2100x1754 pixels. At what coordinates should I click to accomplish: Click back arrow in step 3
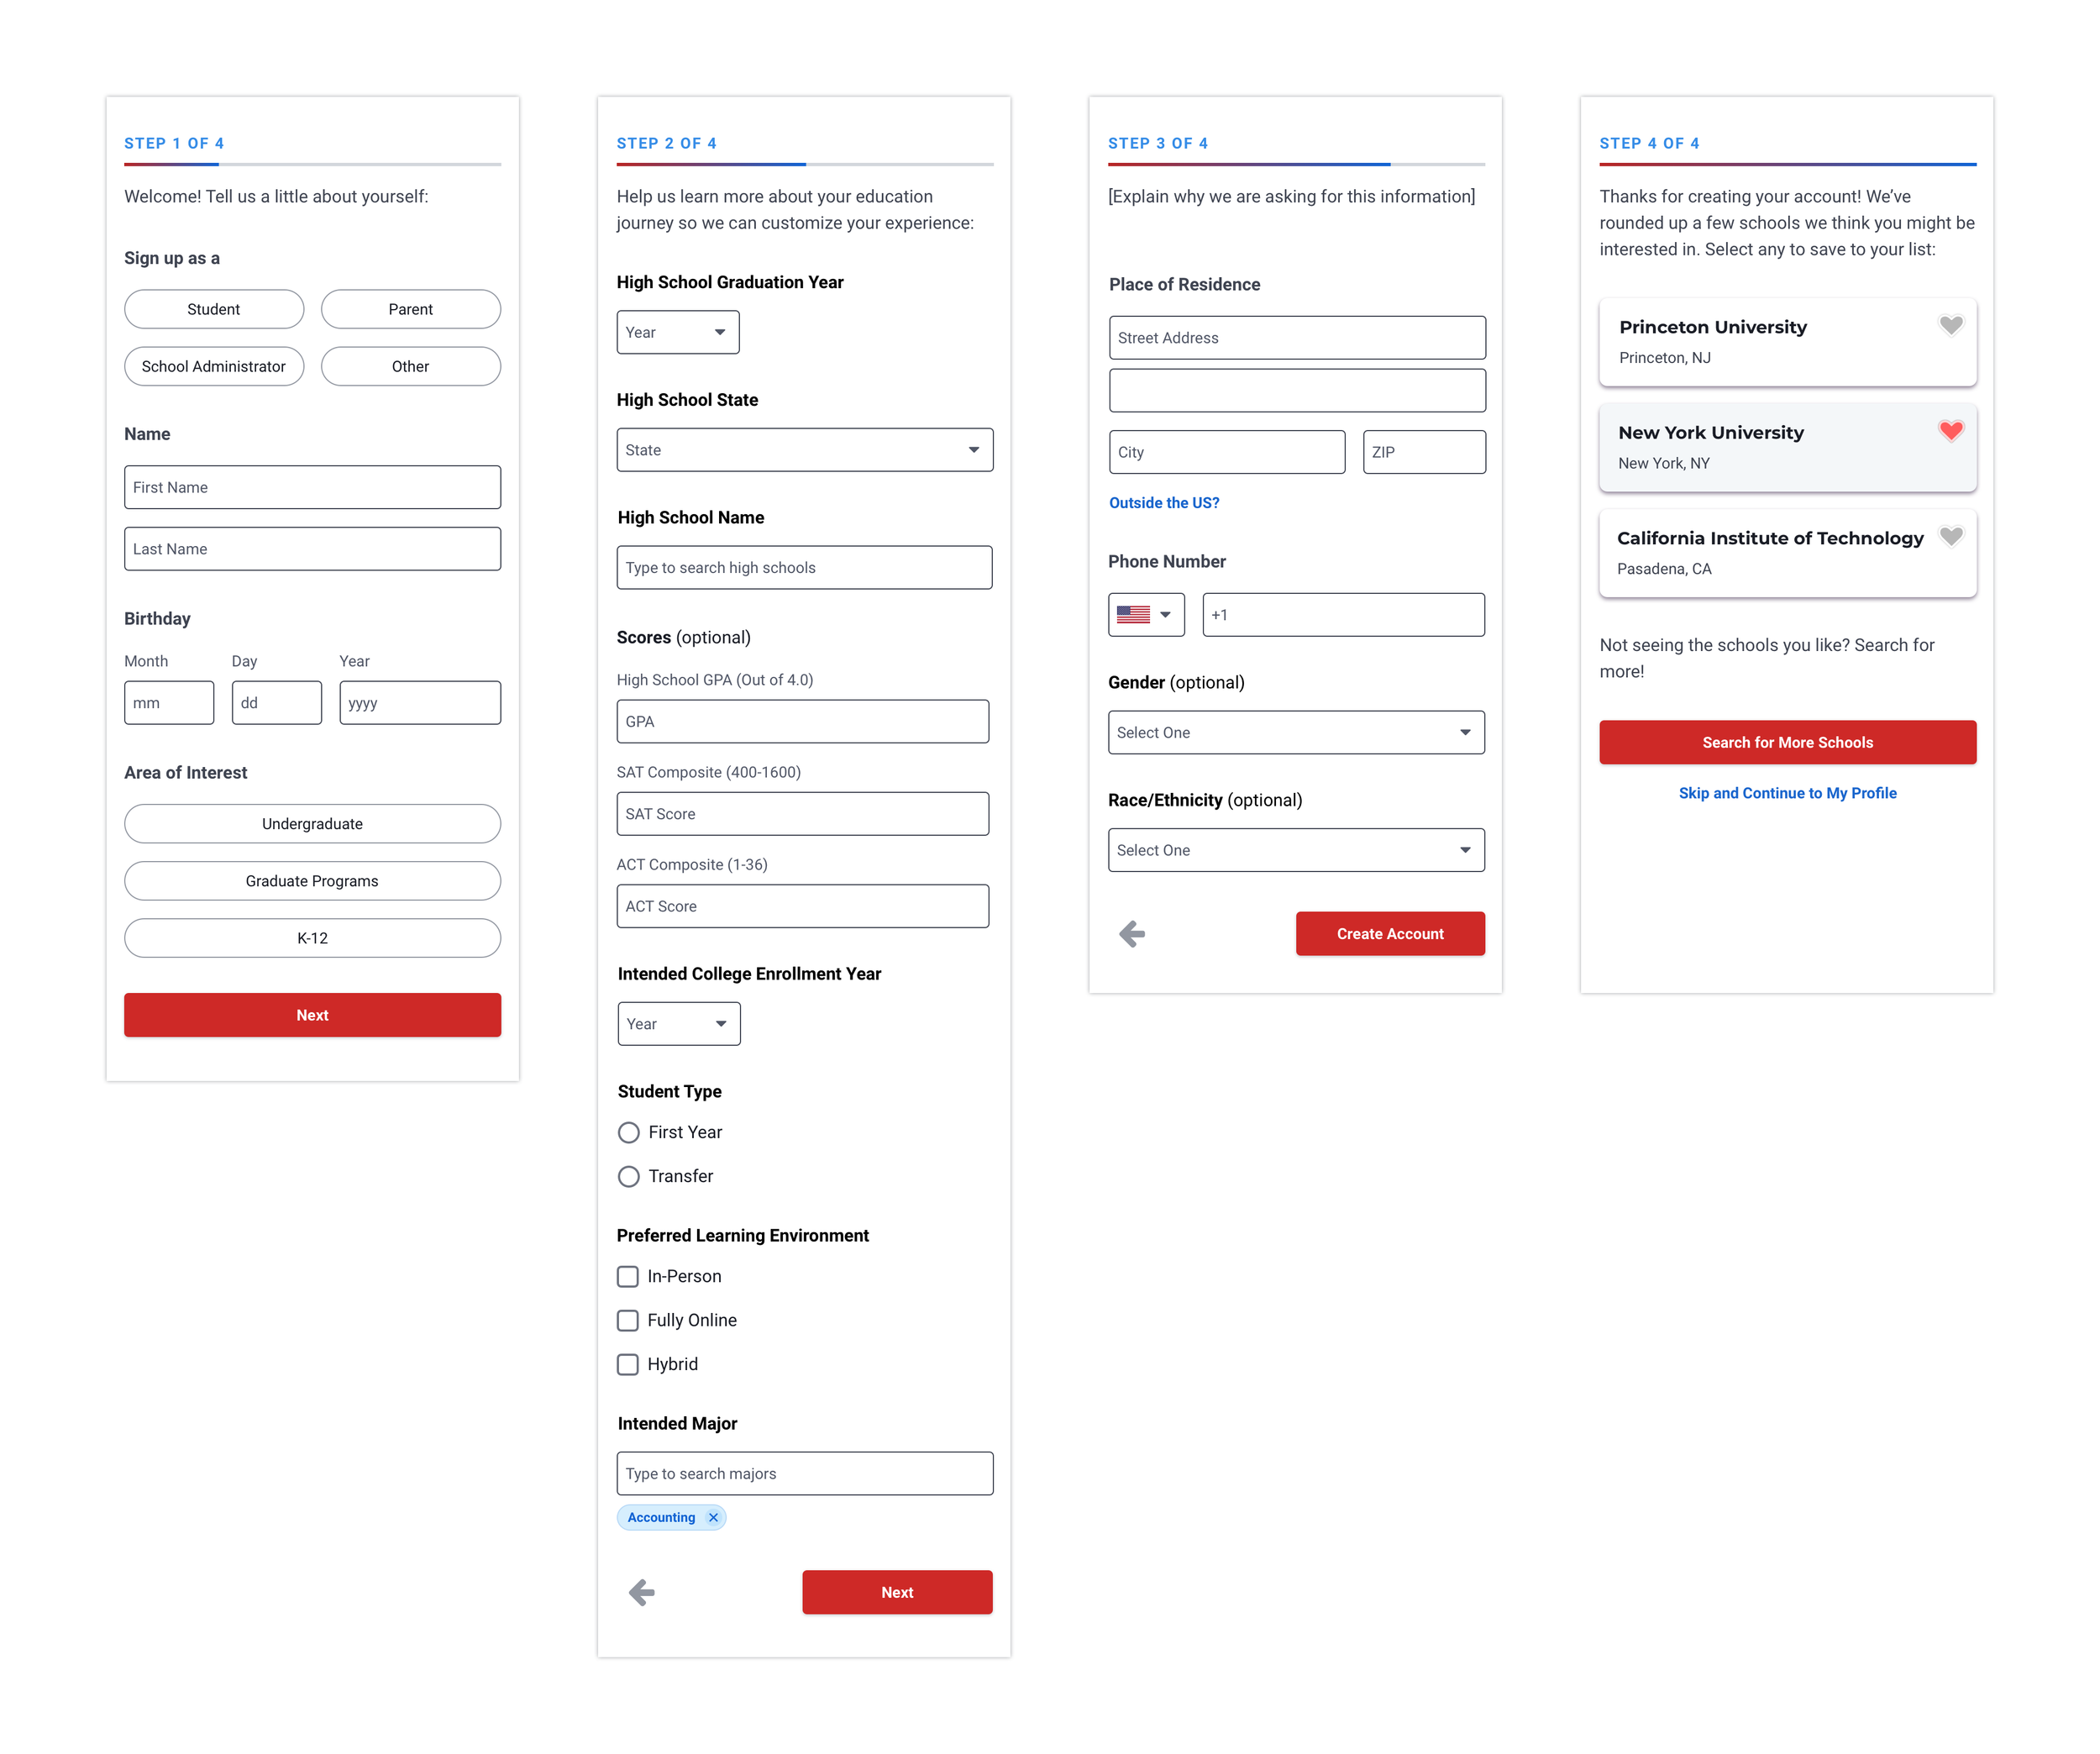[1132, 934]
